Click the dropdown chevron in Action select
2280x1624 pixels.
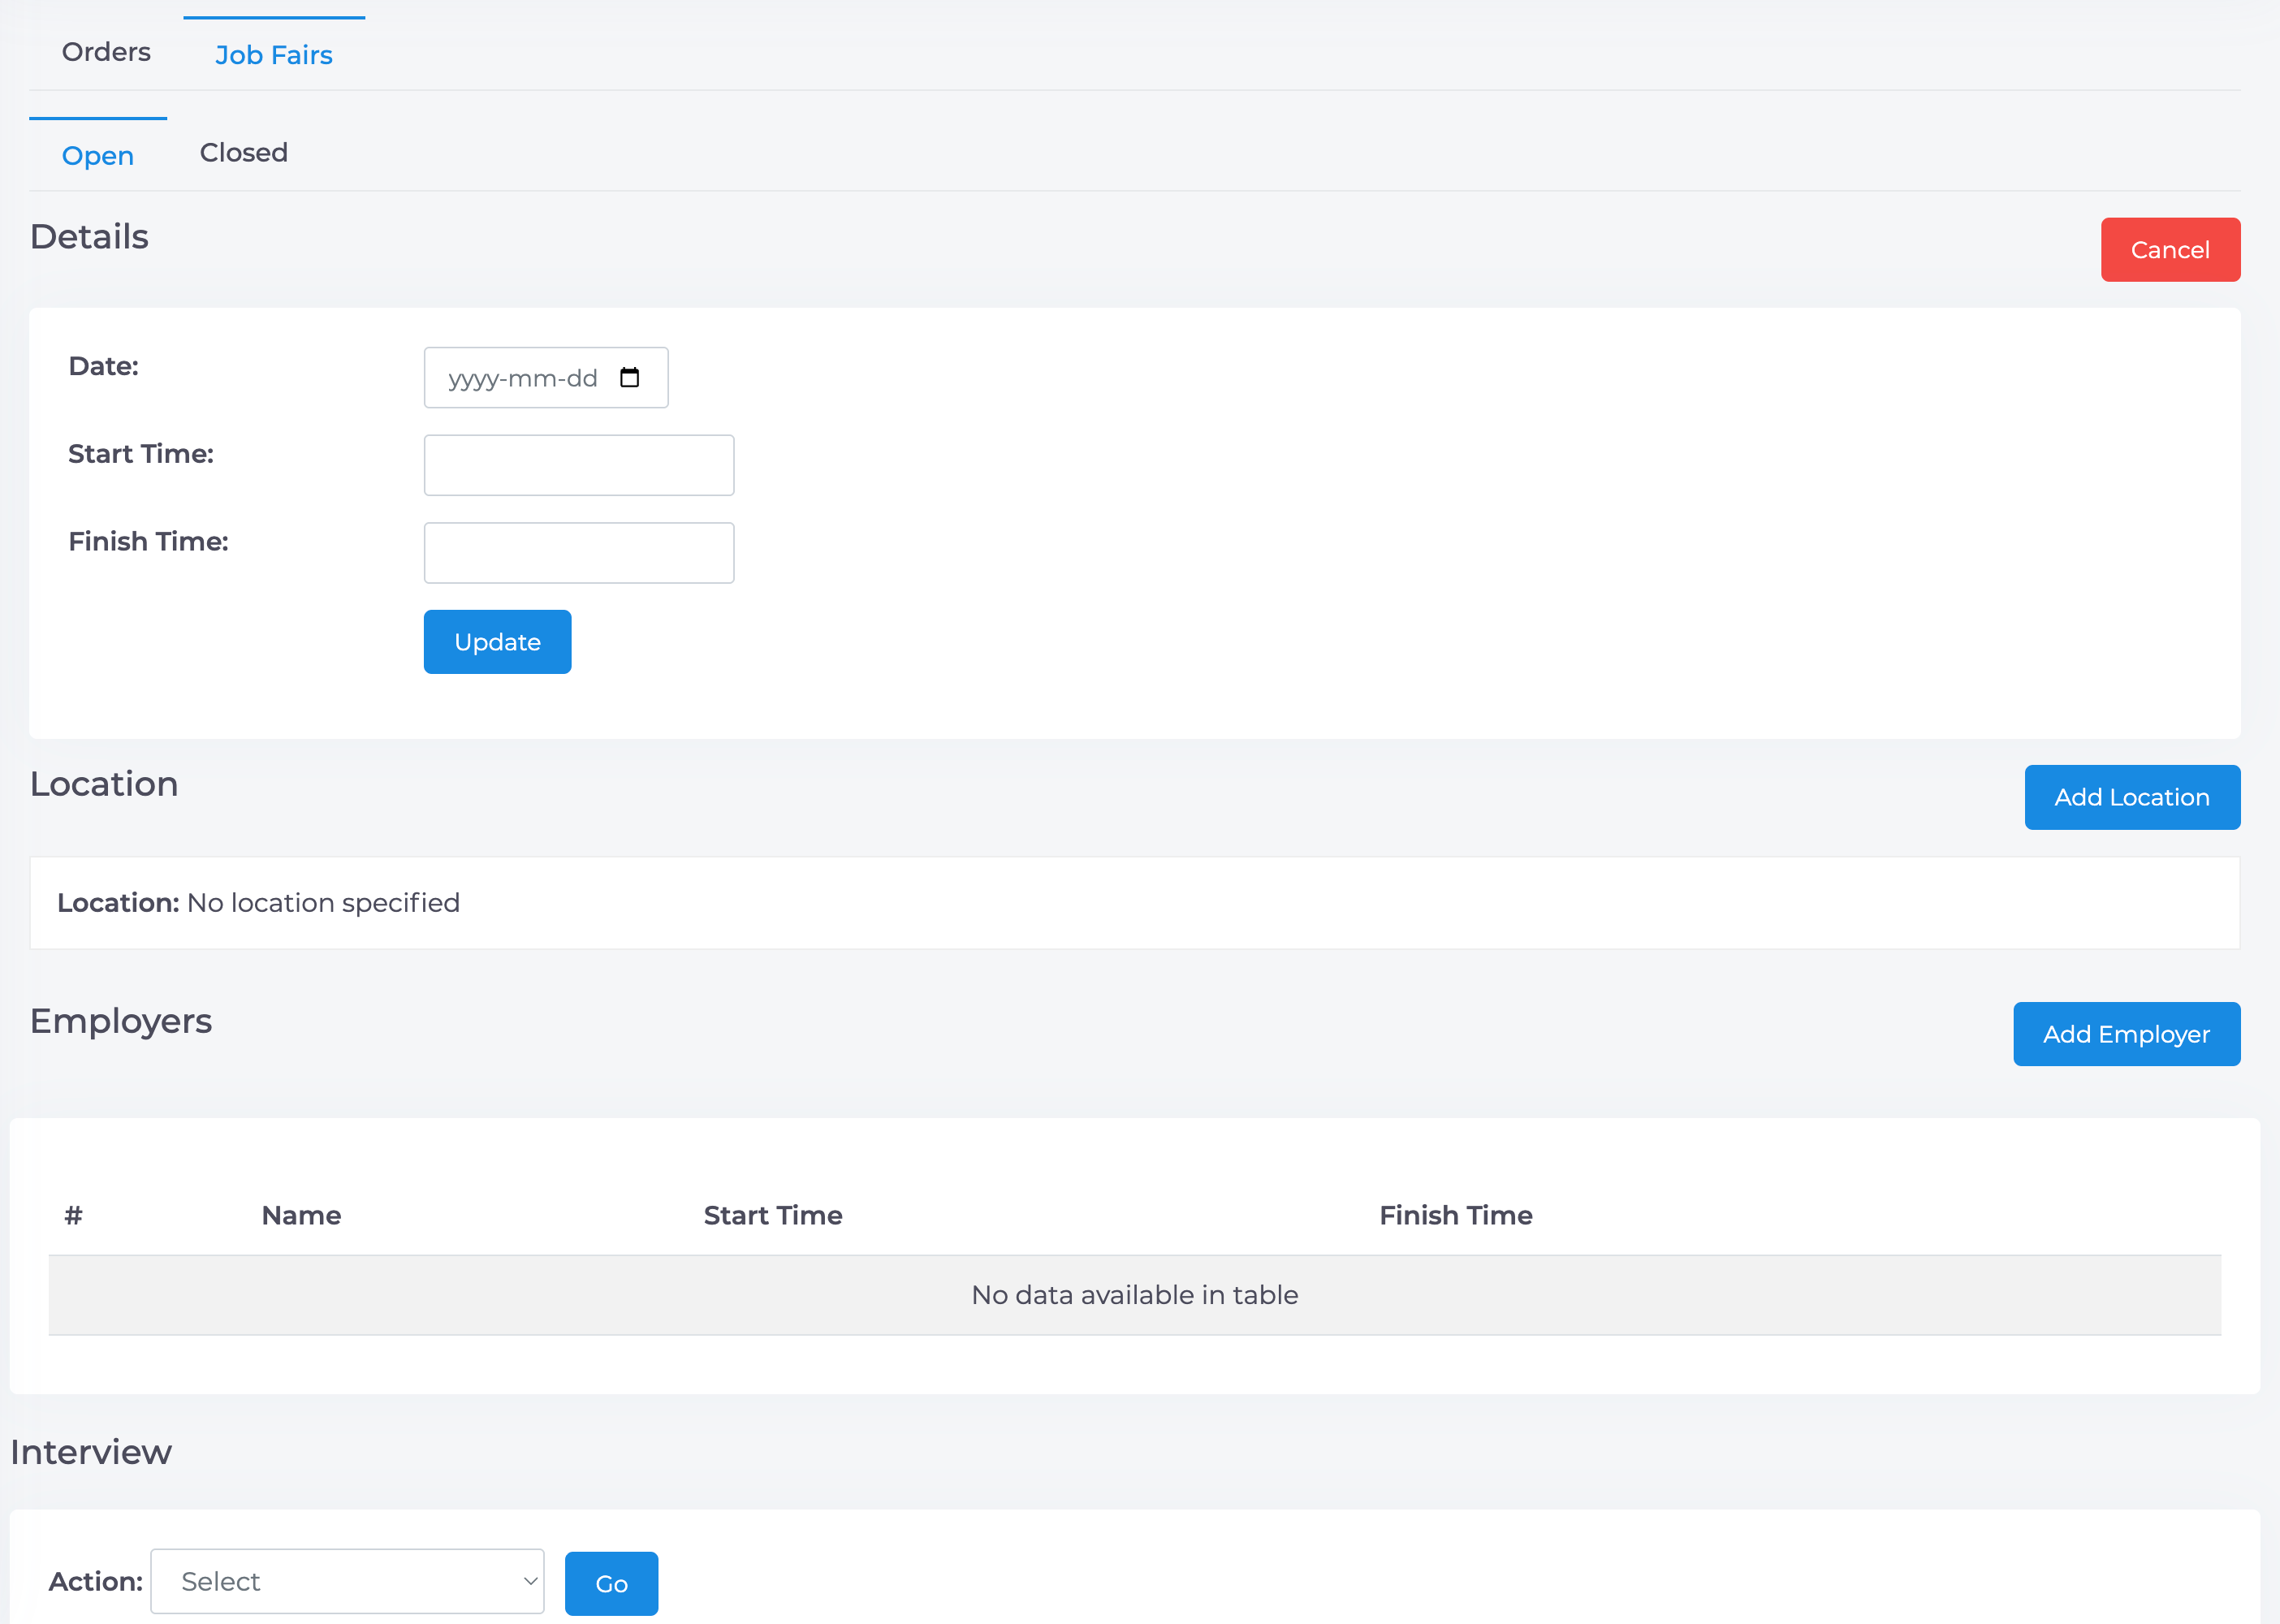pos(530,1581)
